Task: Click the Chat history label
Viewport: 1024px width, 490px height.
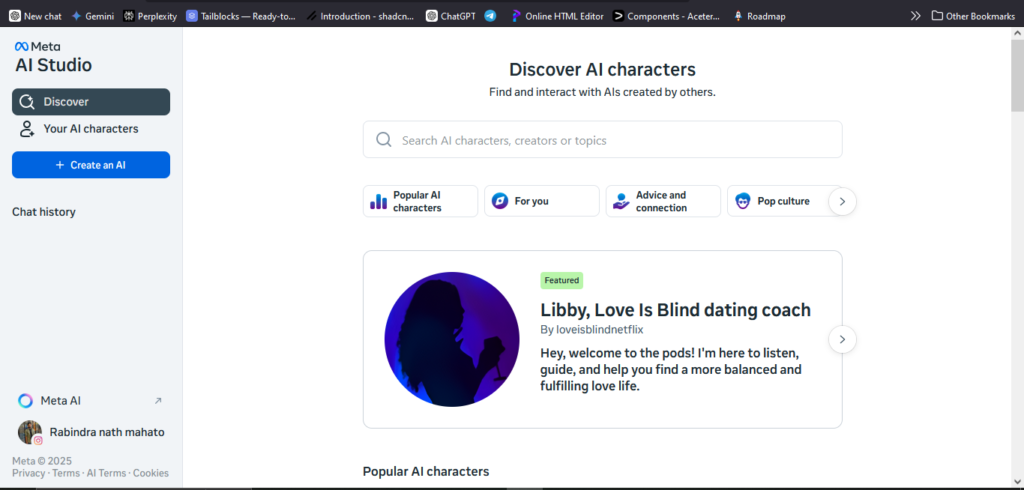Action: tap(44, 212)
